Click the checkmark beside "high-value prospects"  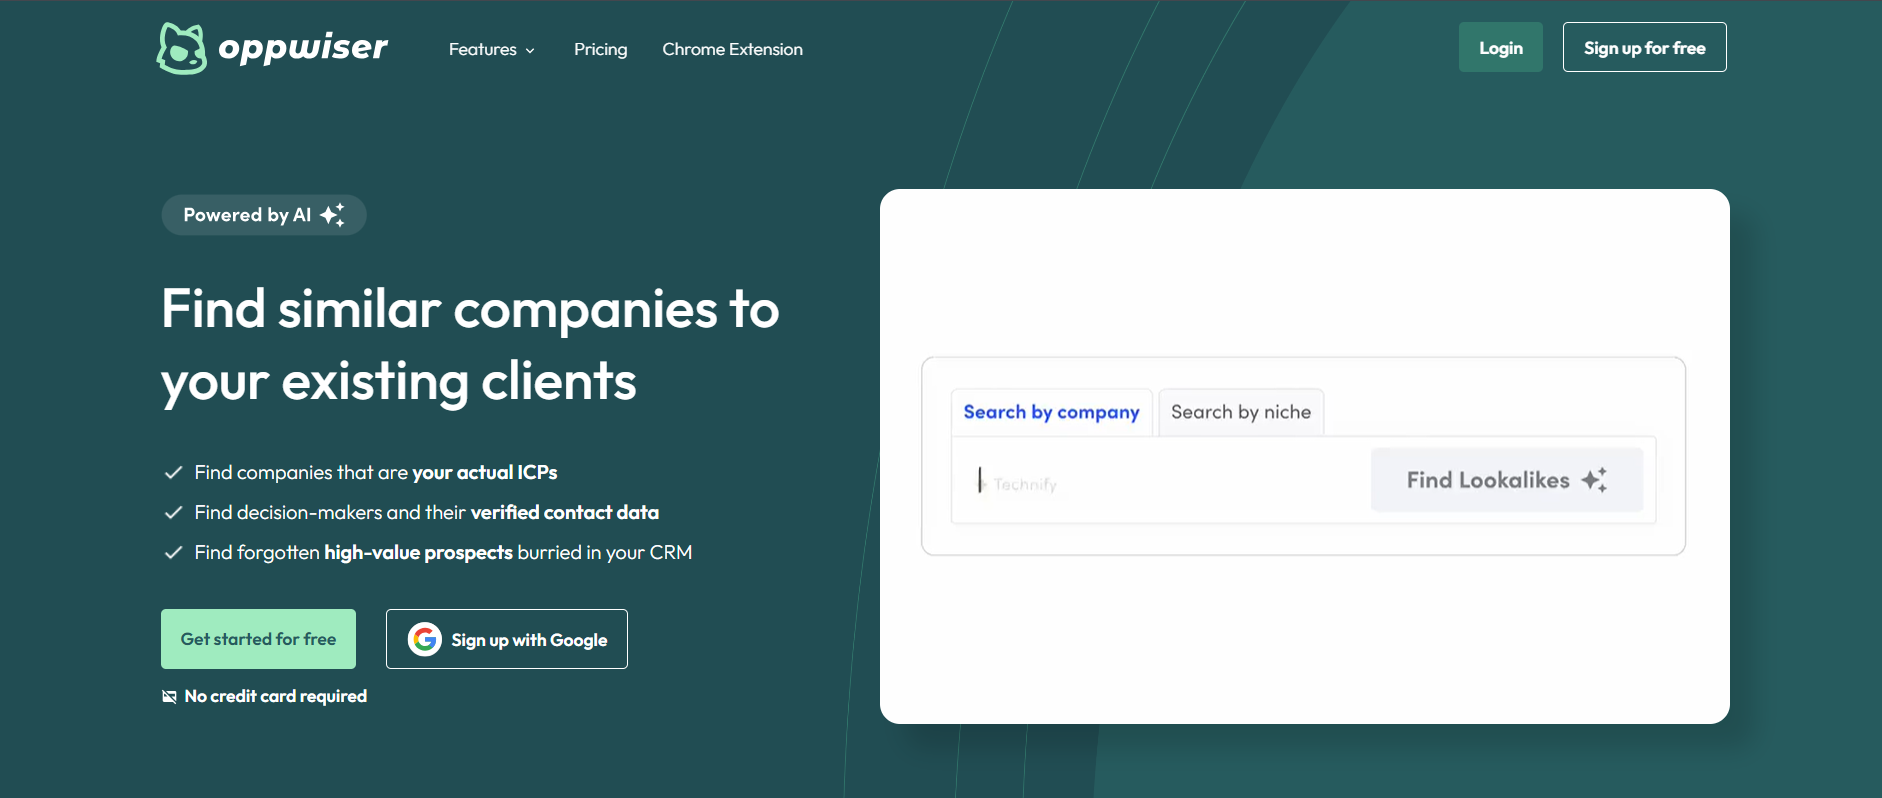click(x=173, y=552)
